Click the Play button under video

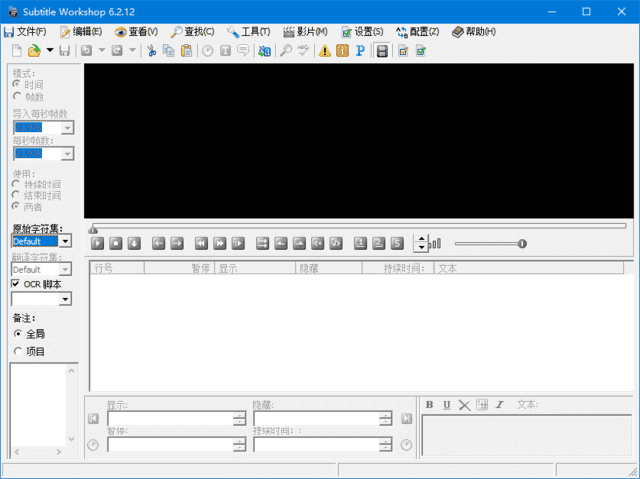(97, 244)
